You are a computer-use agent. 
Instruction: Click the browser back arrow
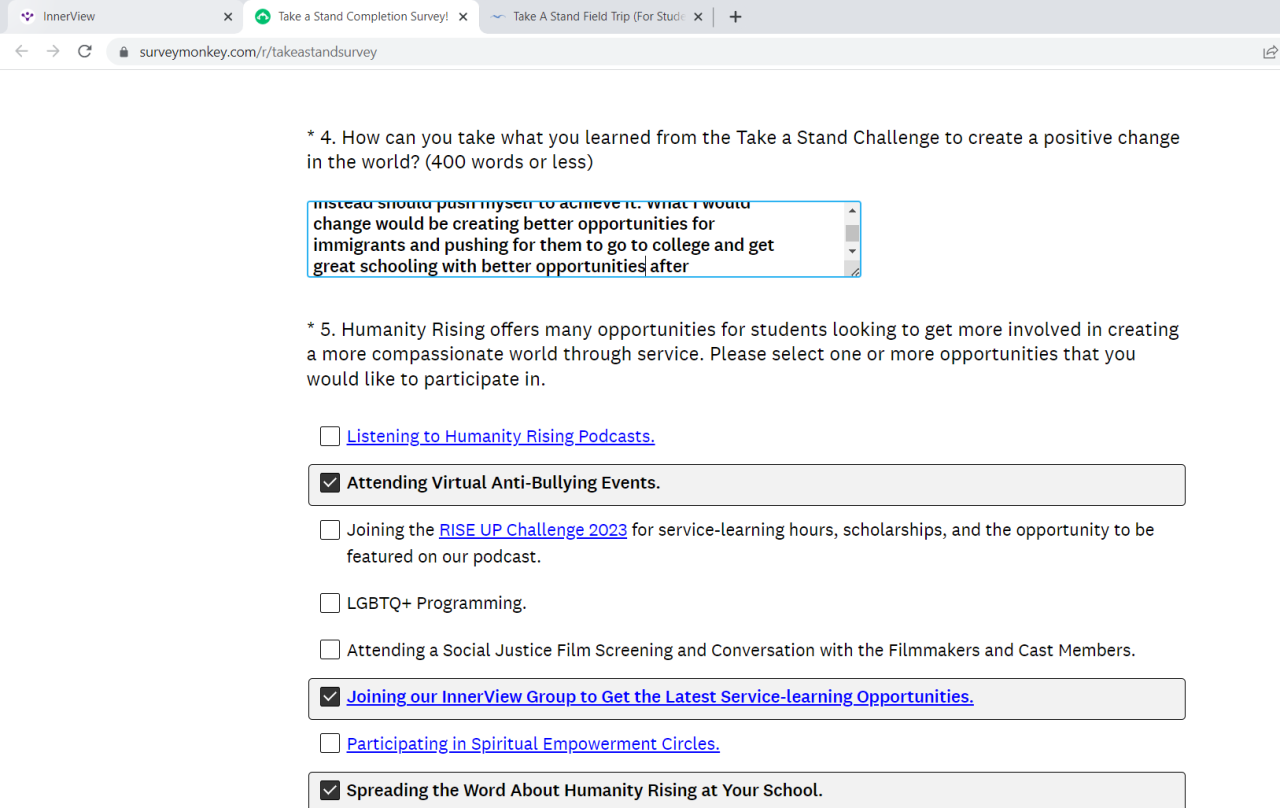tap(22, 52)
